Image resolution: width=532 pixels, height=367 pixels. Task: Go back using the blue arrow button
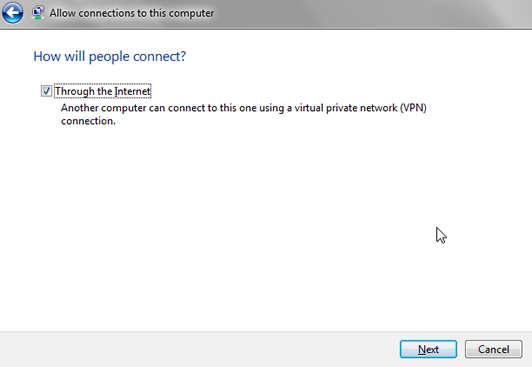pos(13,13)
